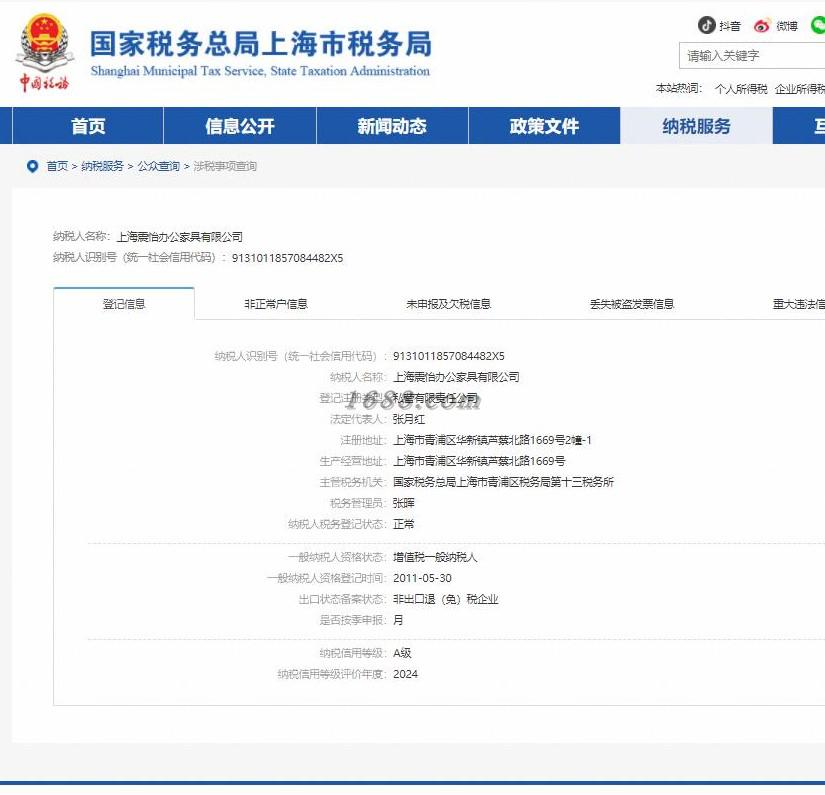Click the legal representative 张月红
The width and height of the screenshot is (825, 795).
[409, 419]
